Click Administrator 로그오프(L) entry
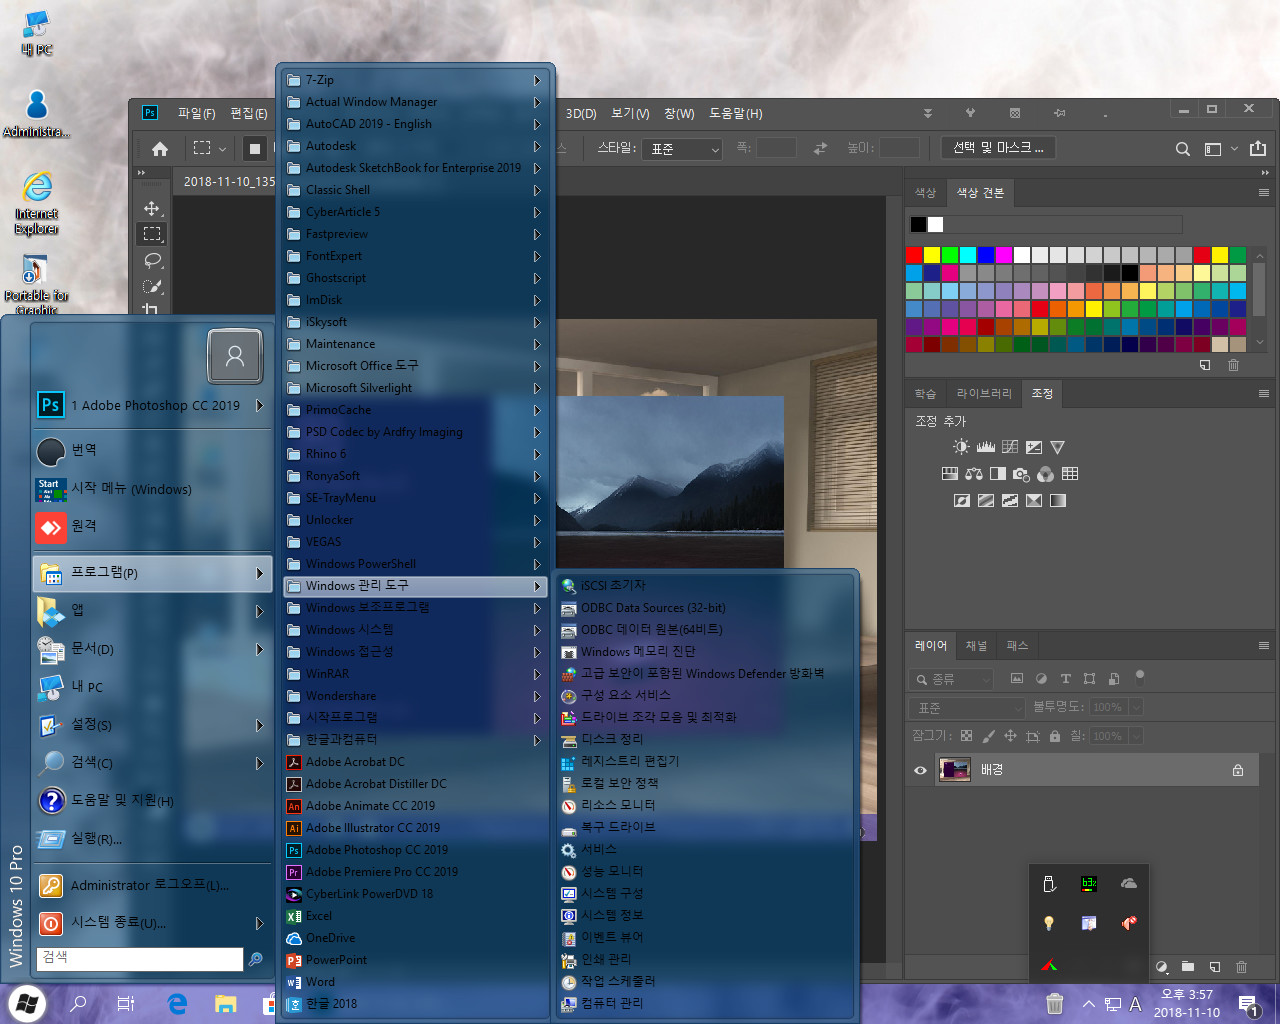The width and height of the screenshot is (1280, 1024). tap(152, 885)
